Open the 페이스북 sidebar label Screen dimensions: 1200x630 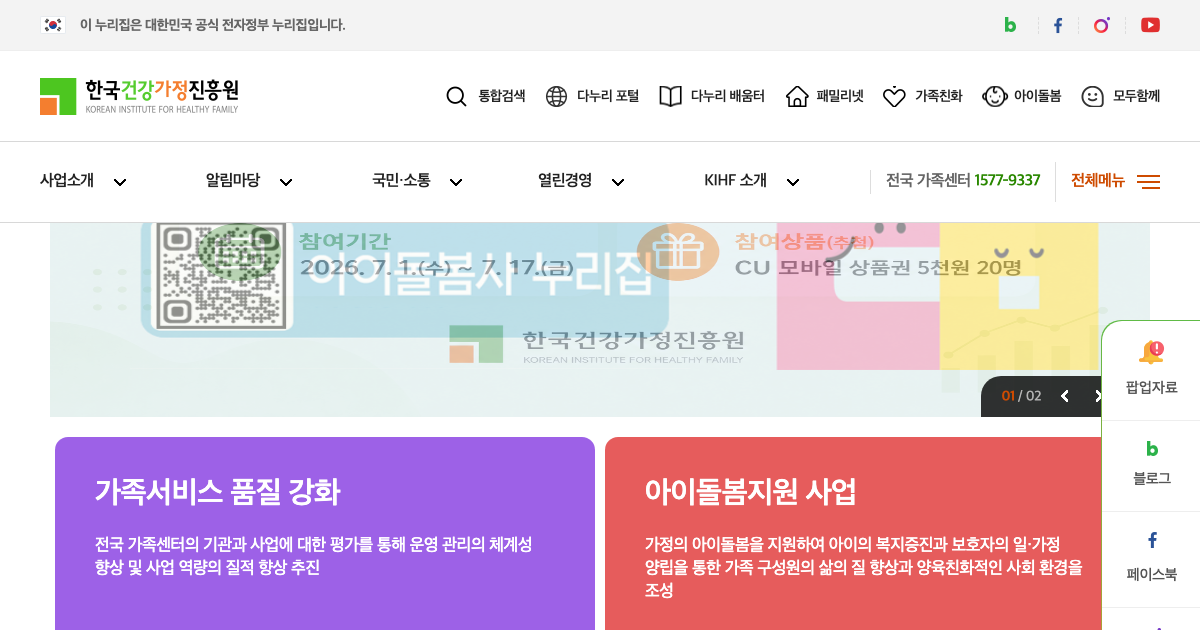(1152, 575)
